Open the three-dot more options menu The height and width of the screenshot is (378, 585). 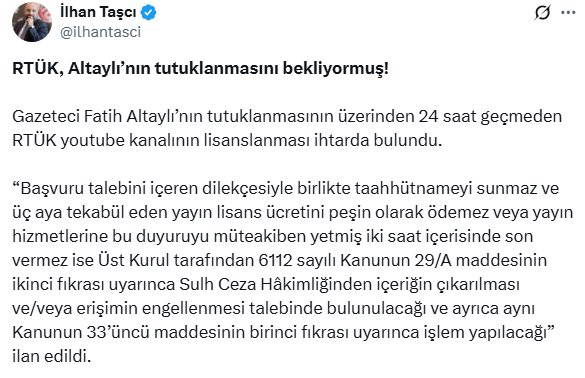pos(568,13)
